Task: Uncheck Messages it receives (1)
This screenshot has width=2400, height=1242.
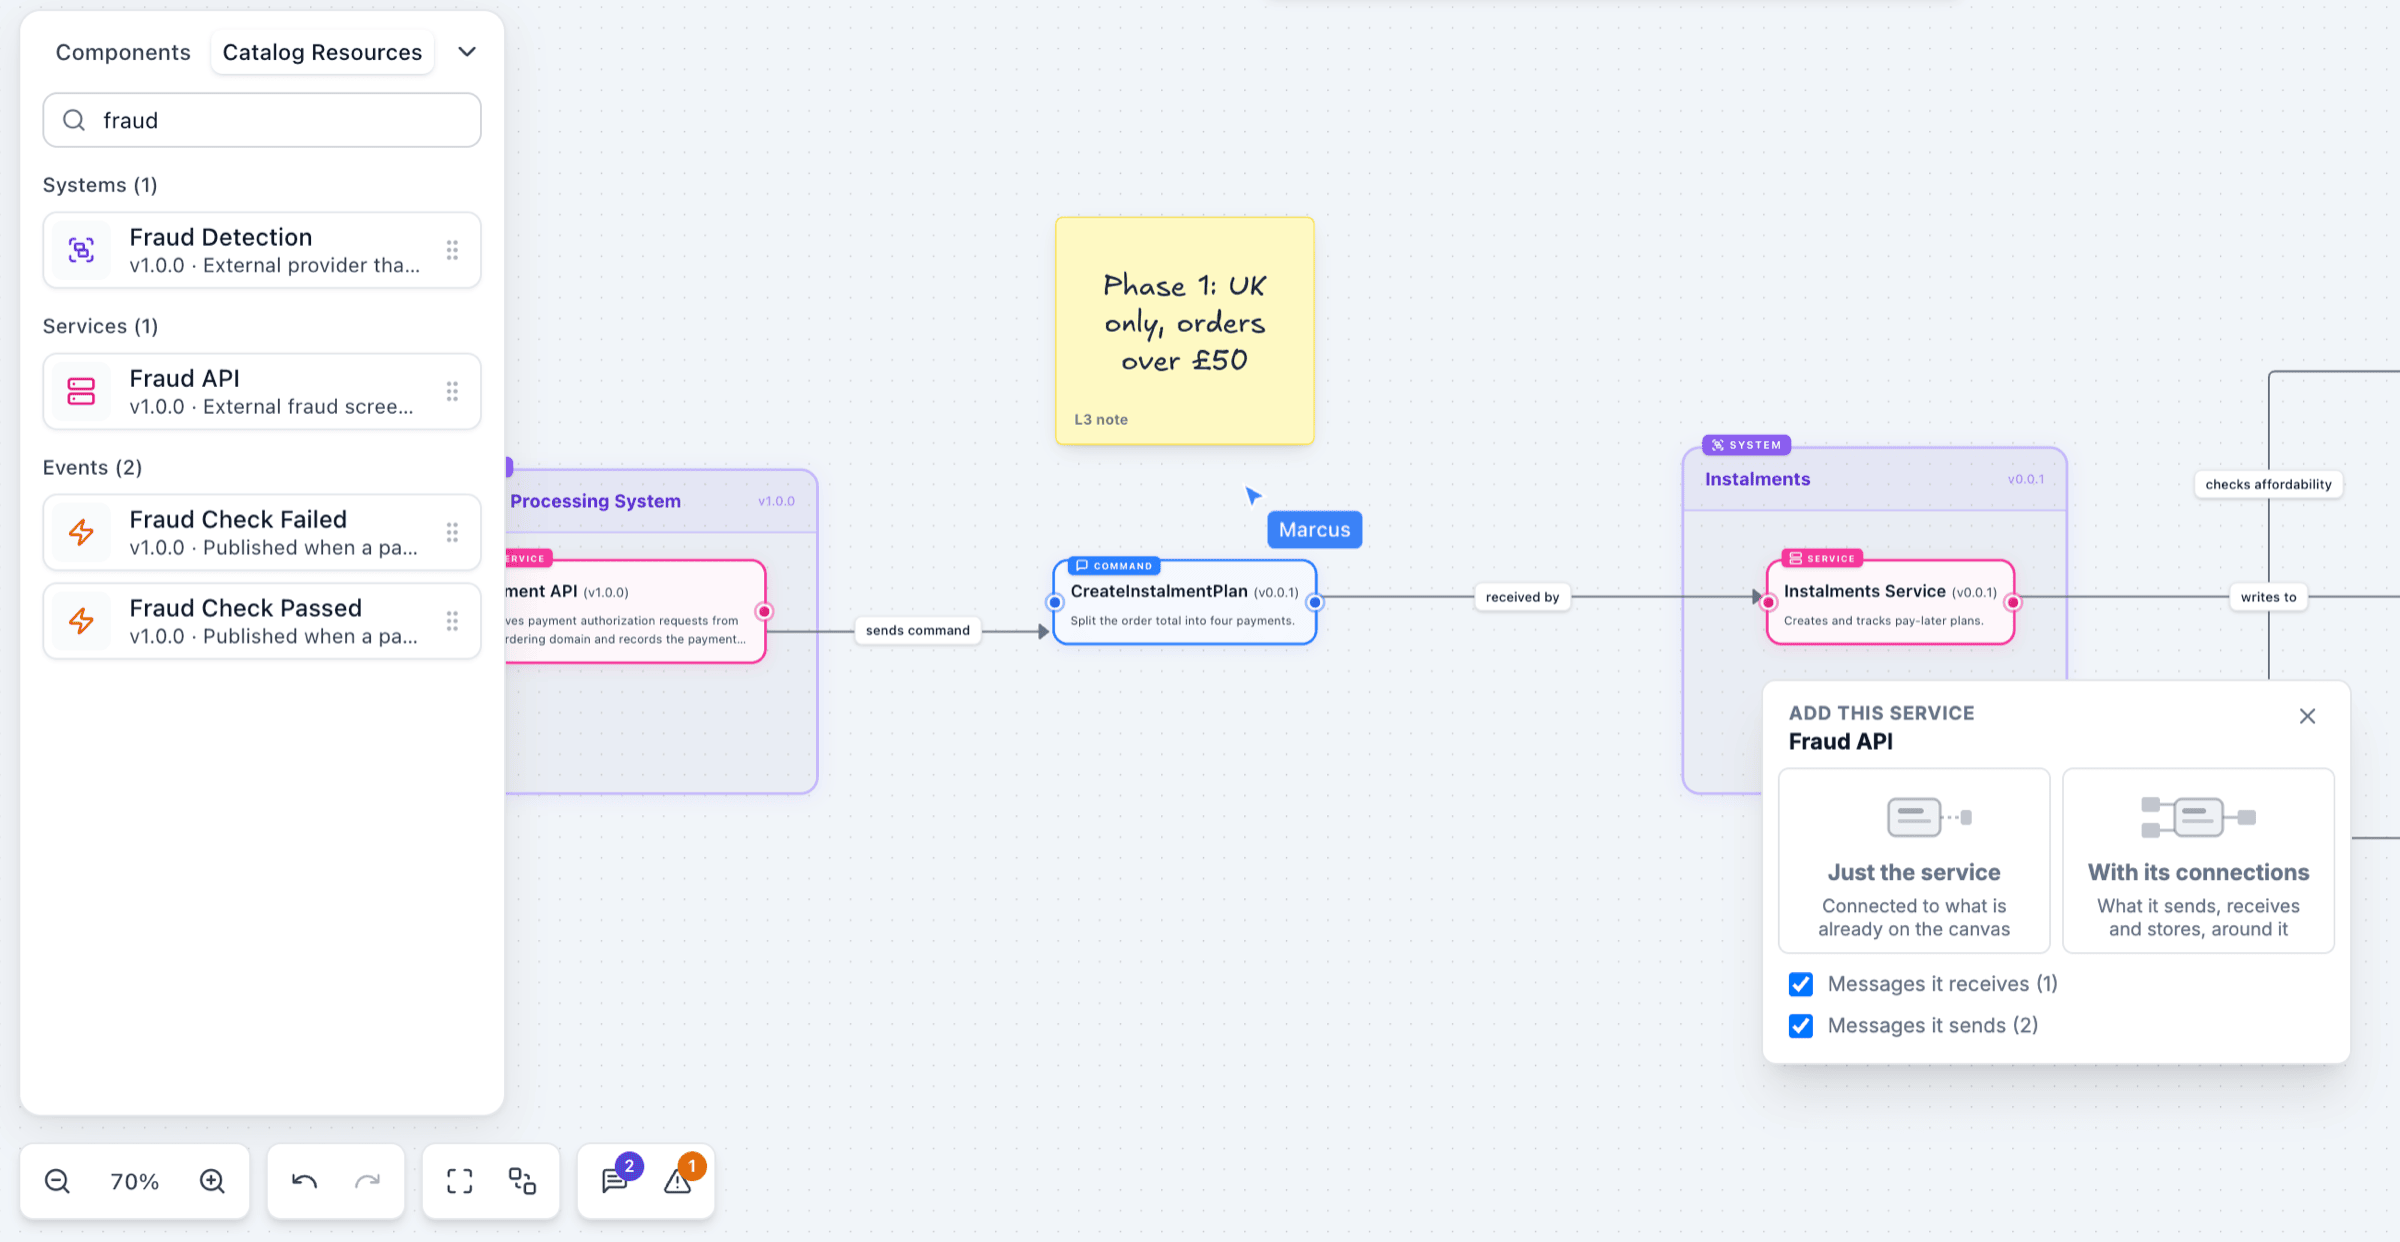Action: [1801, 984]
